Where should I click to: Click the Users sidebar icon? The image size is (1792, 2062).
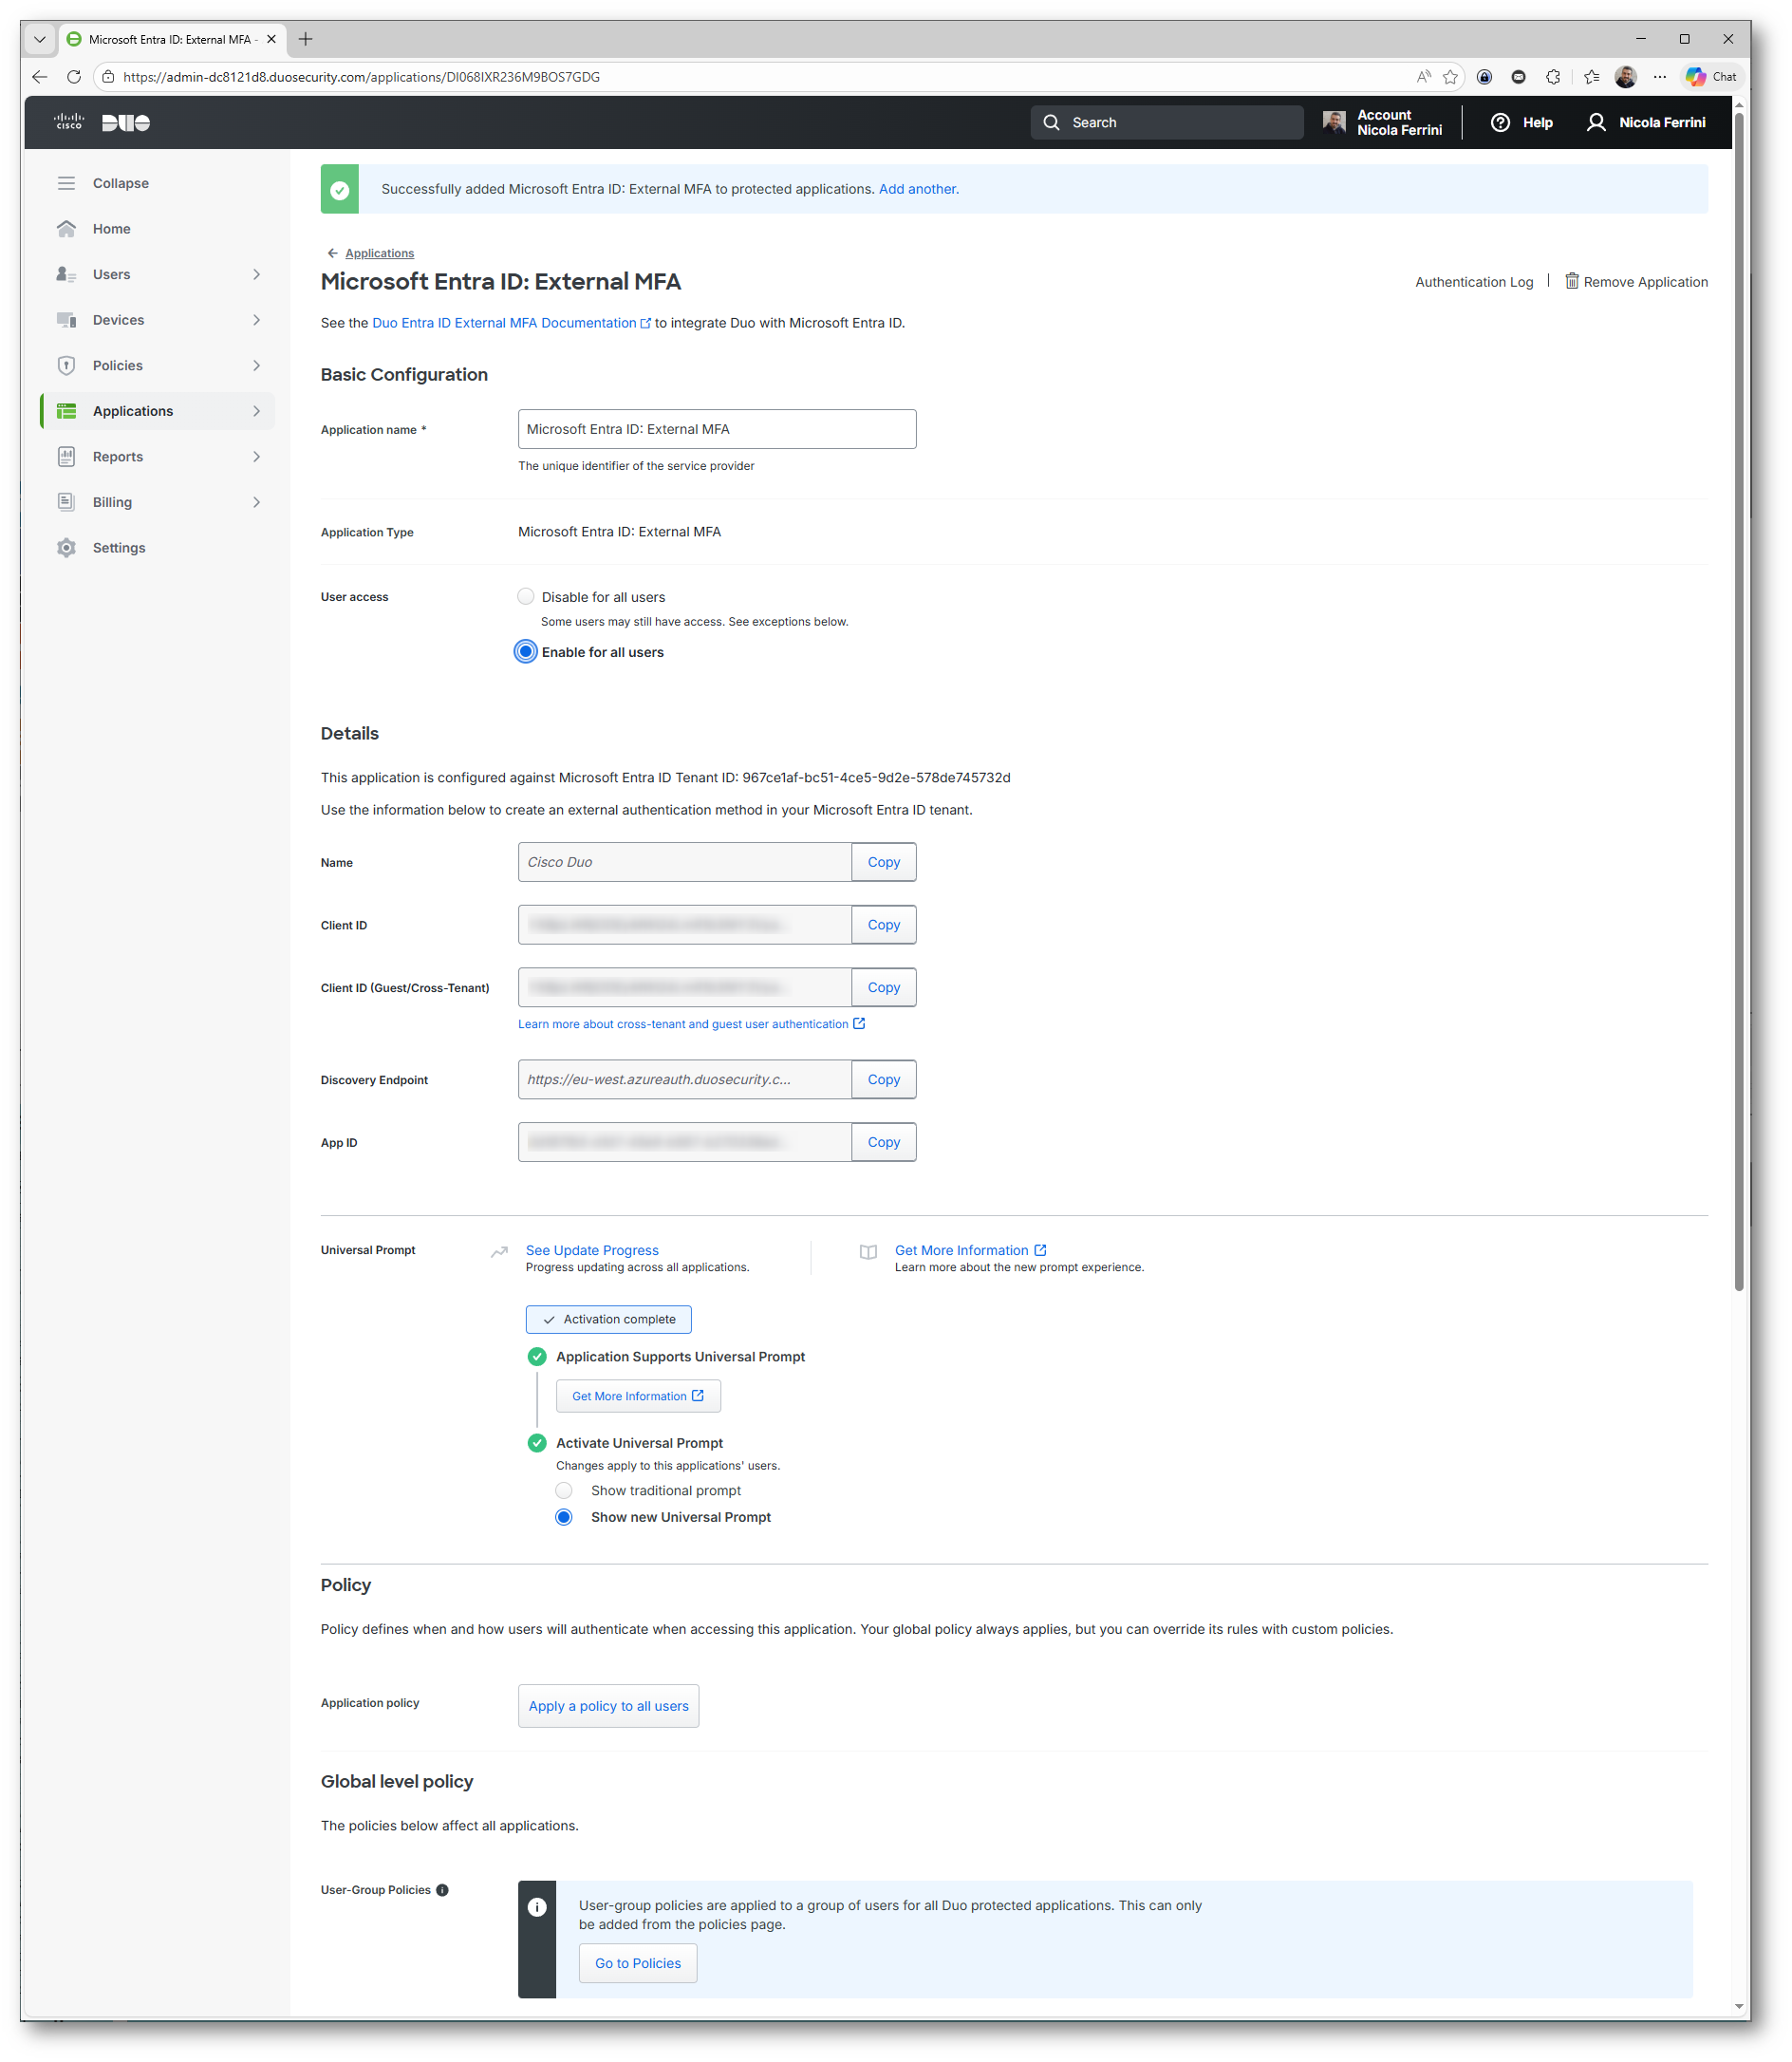tap(66, 274)
